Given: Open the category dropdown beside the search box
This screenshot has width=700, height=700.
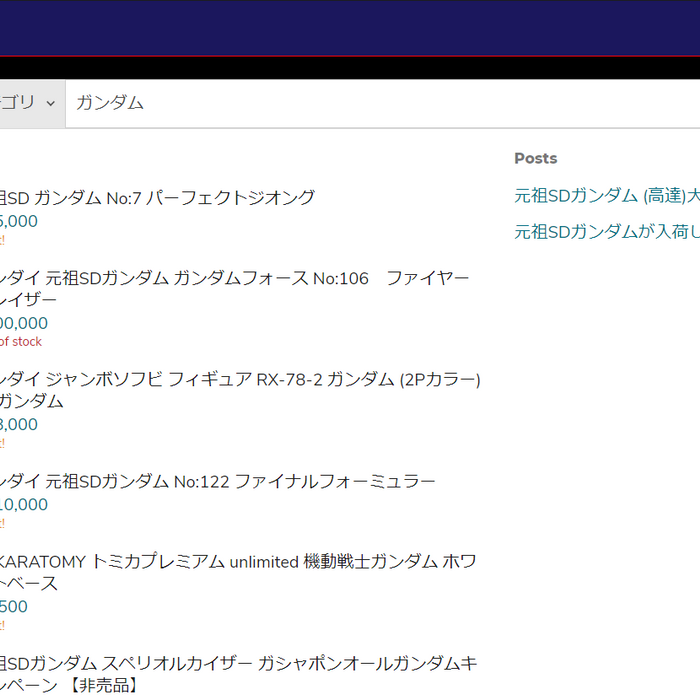Looking at the screenshot, I should 30,103.
